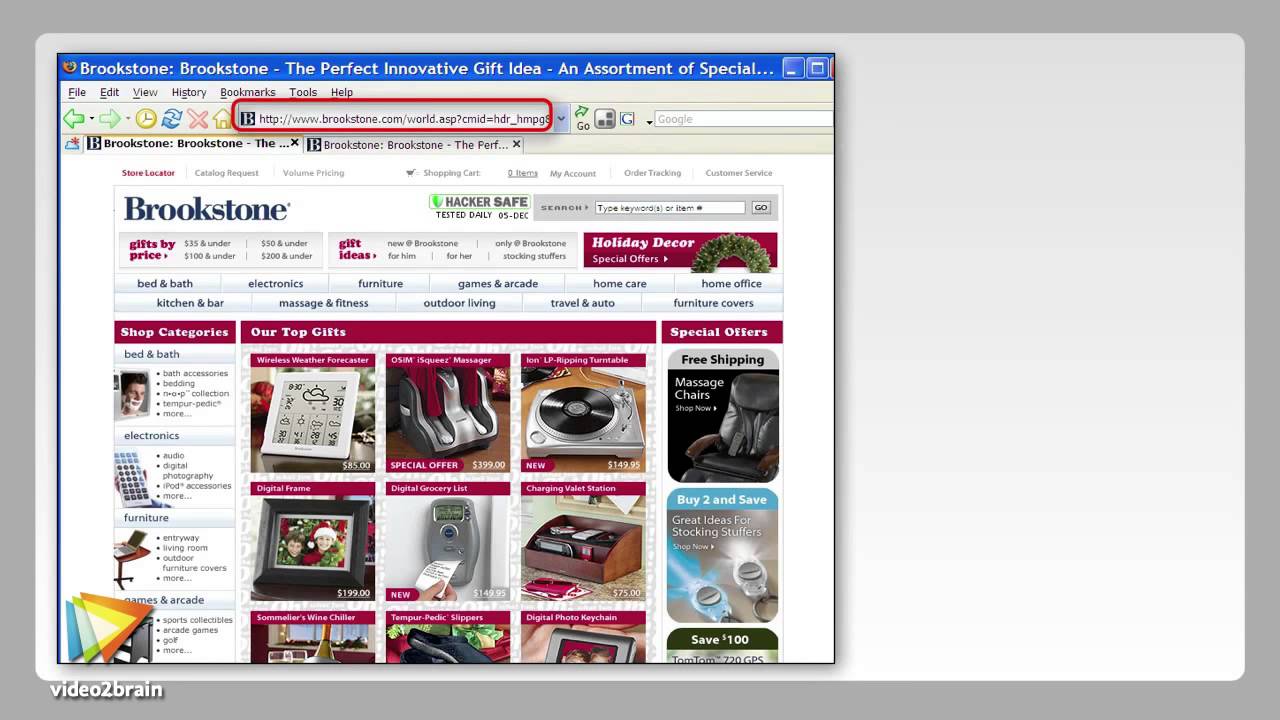Select the massage & fitness navigation category

[x=323, y=303]
